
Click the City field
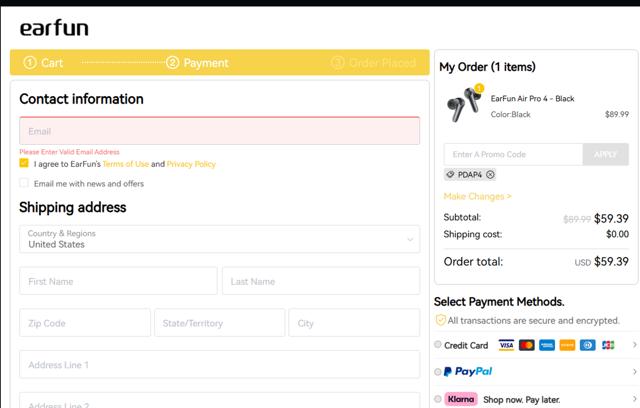(354, 323)
